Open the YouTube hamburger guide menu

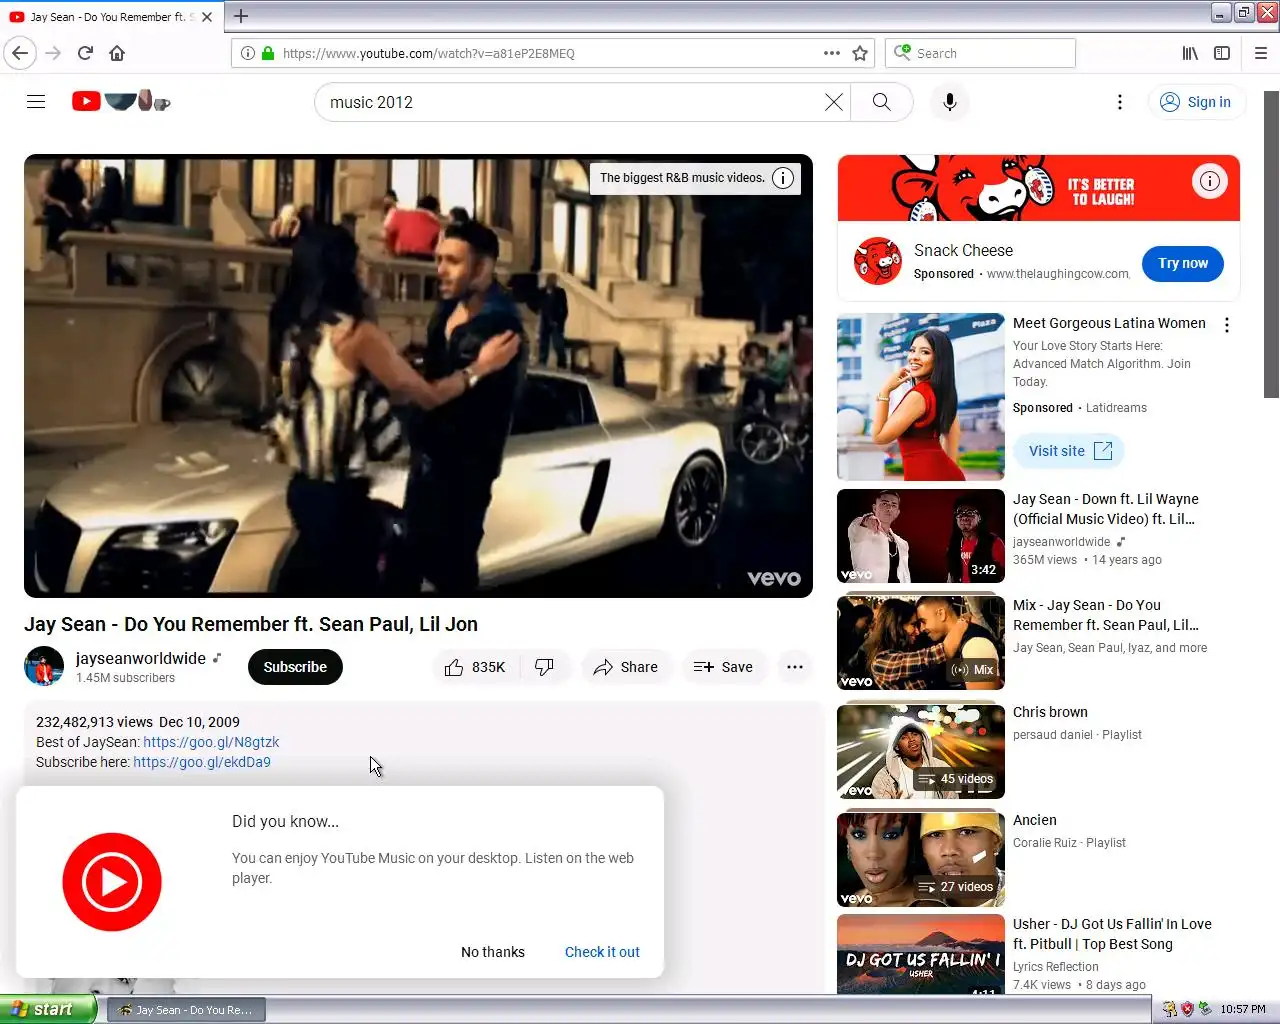tap(36, 102)
